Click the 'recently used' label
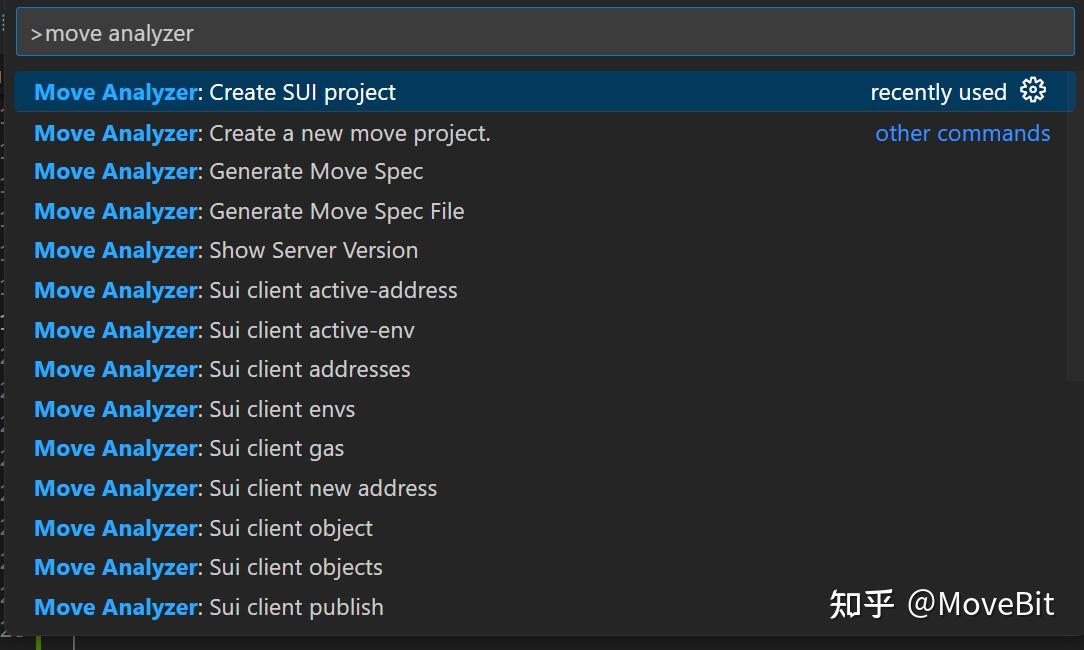Screen dimensions: 1084x650 [x=938, y=92]
